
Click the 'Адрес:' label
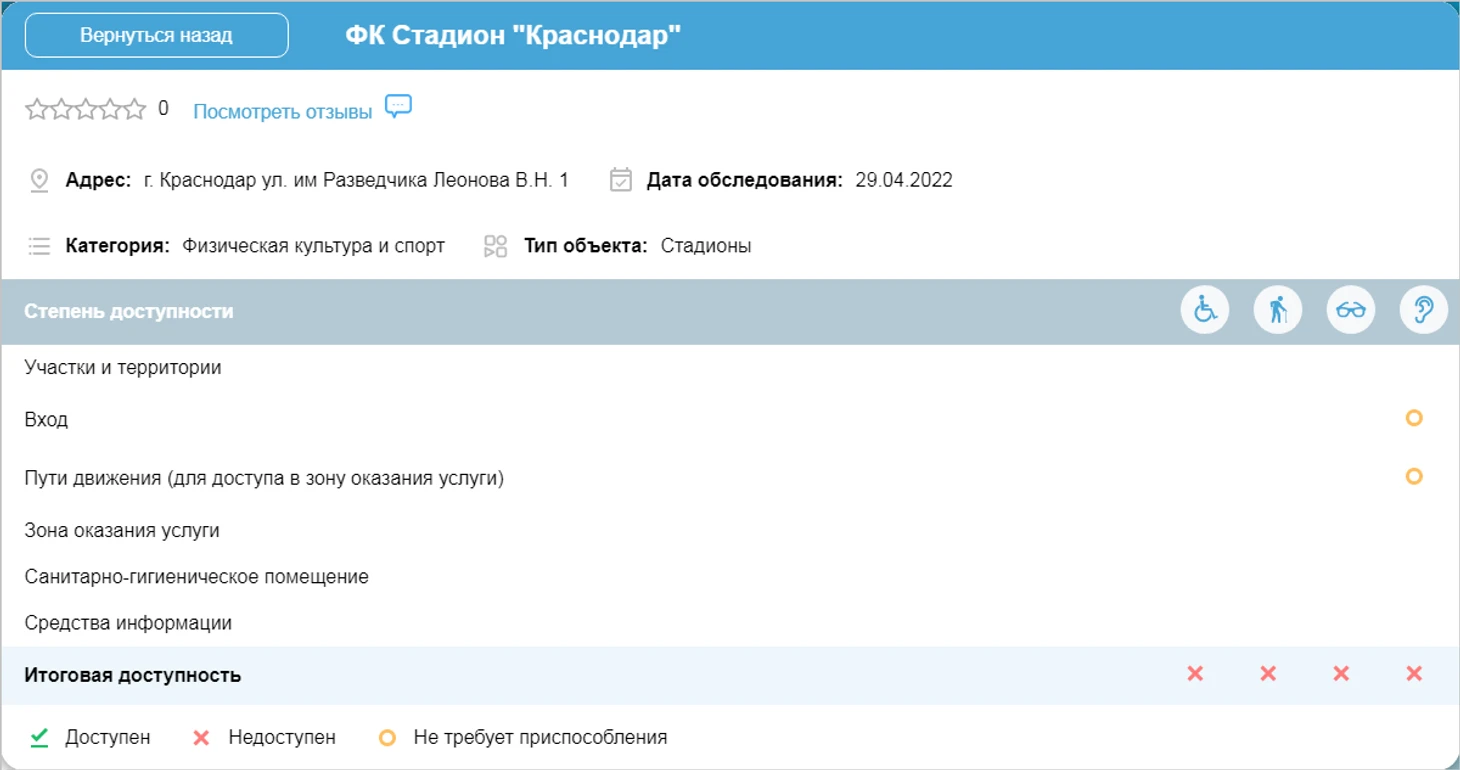(98, 181)
